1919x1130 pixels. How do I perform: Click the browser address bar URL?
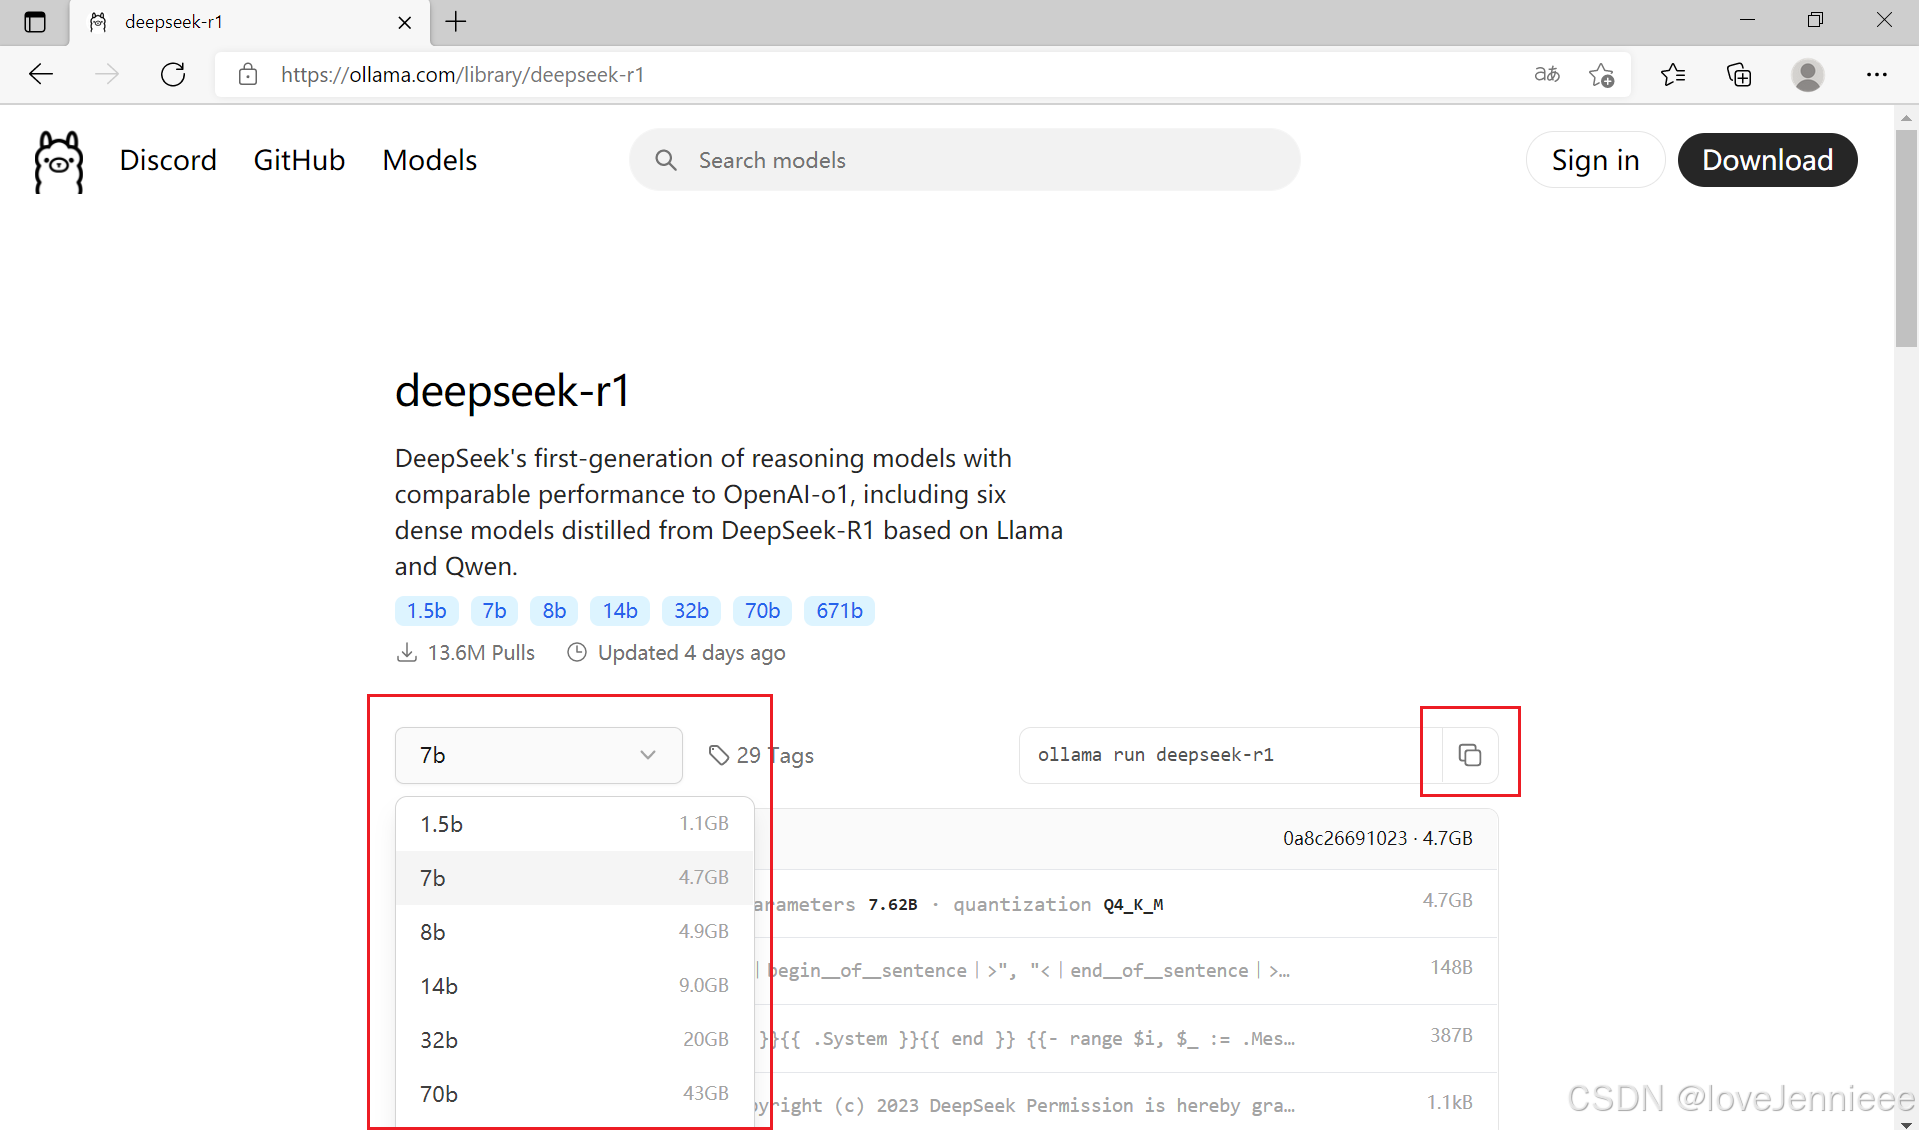point(462,75)
